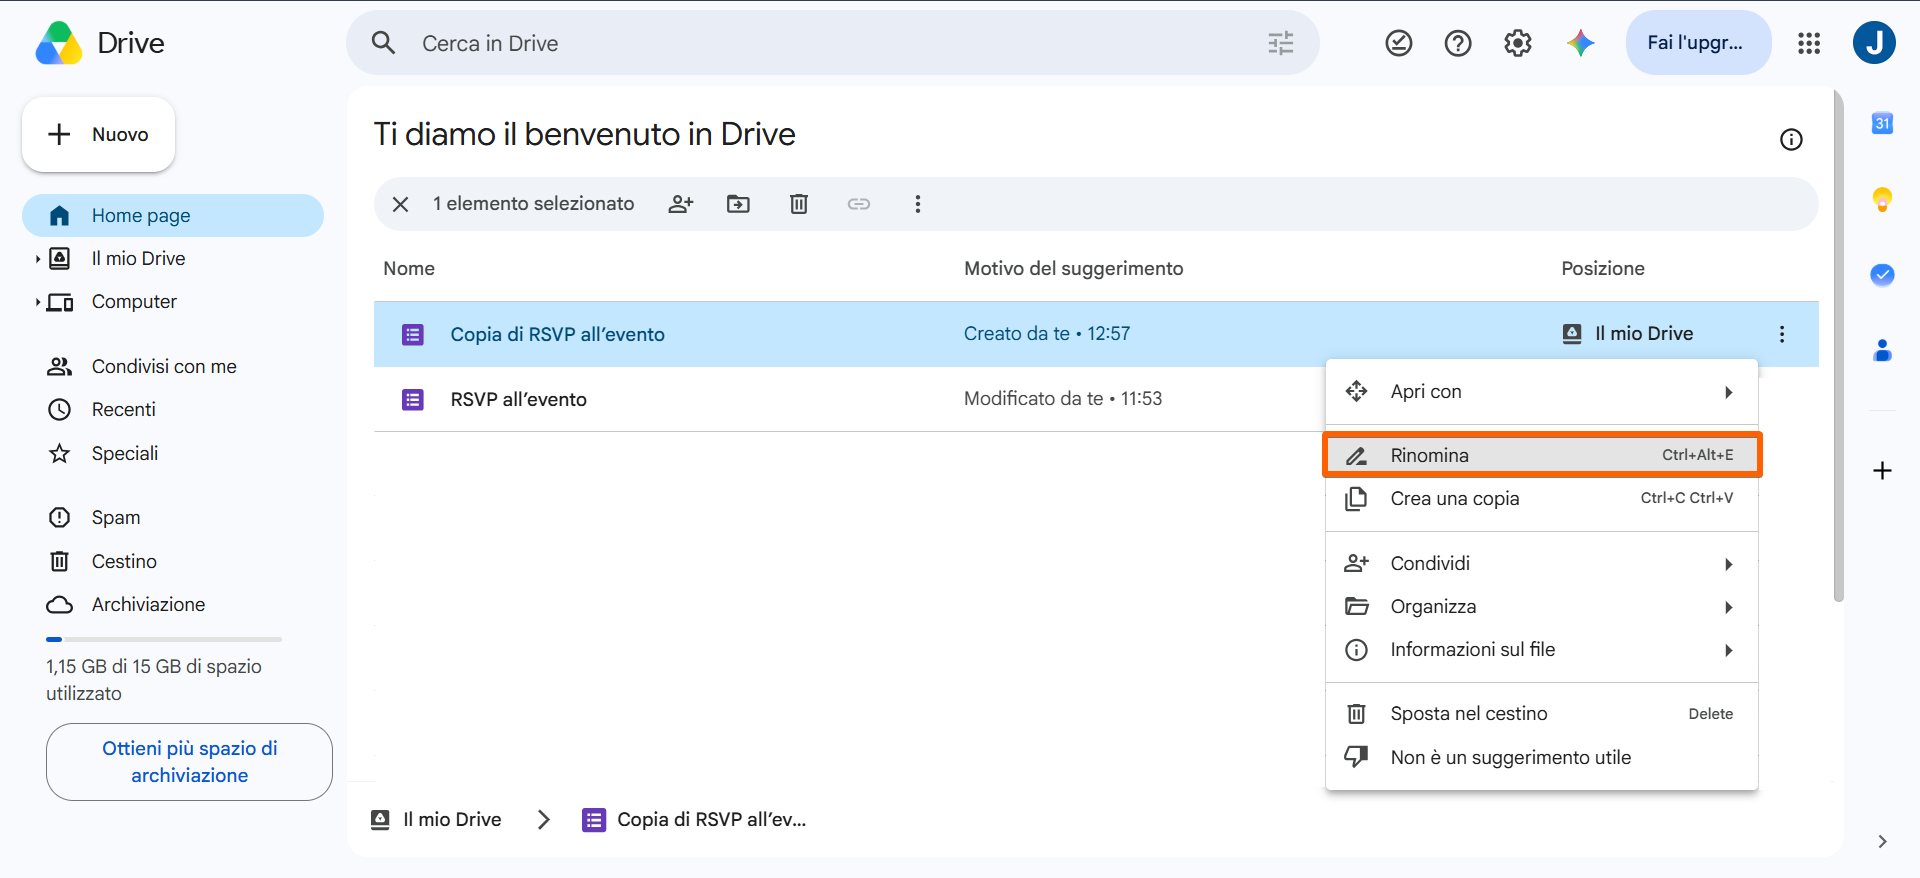Open Google Keep side panel icon
The height and width of the screenshot is (878, 1920).
coord(1882,199)
